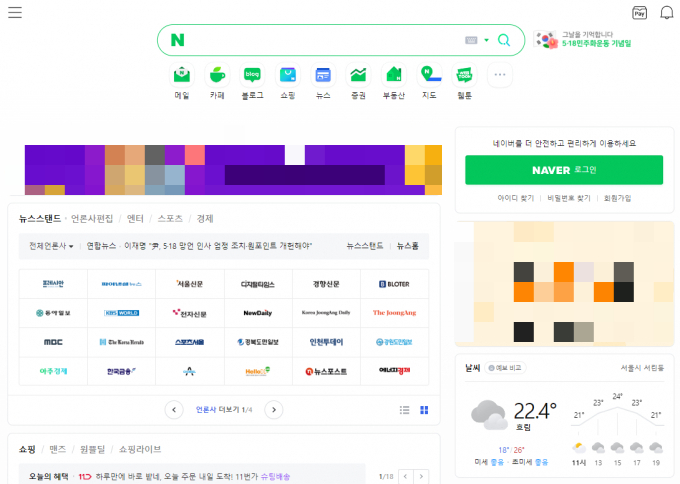The width and height of the screenshot is (680, 484).
Task: Open the 회원가입 link
Action: pyautogui.click(x=617, y=198)
